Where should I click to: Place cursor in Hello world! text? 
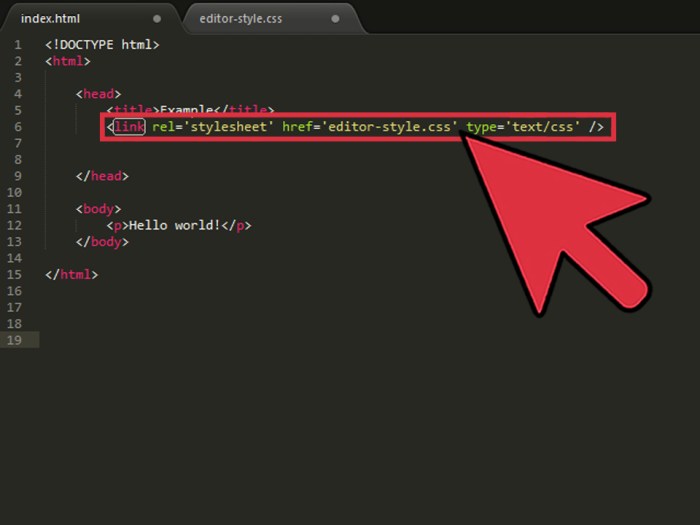click(174, 225)
